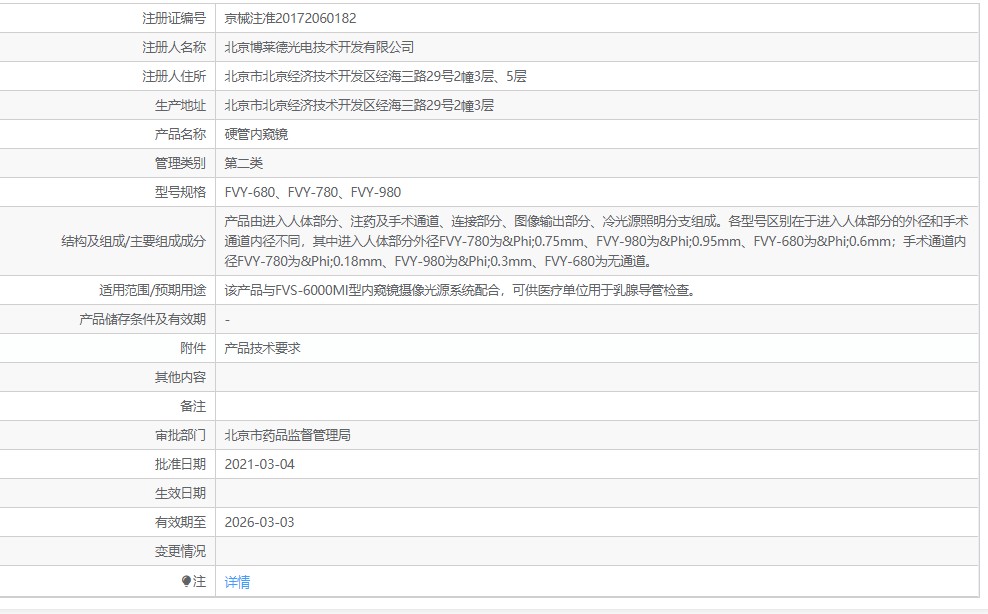Click the 产品储存条件及有效期 label

click(142, 319)
